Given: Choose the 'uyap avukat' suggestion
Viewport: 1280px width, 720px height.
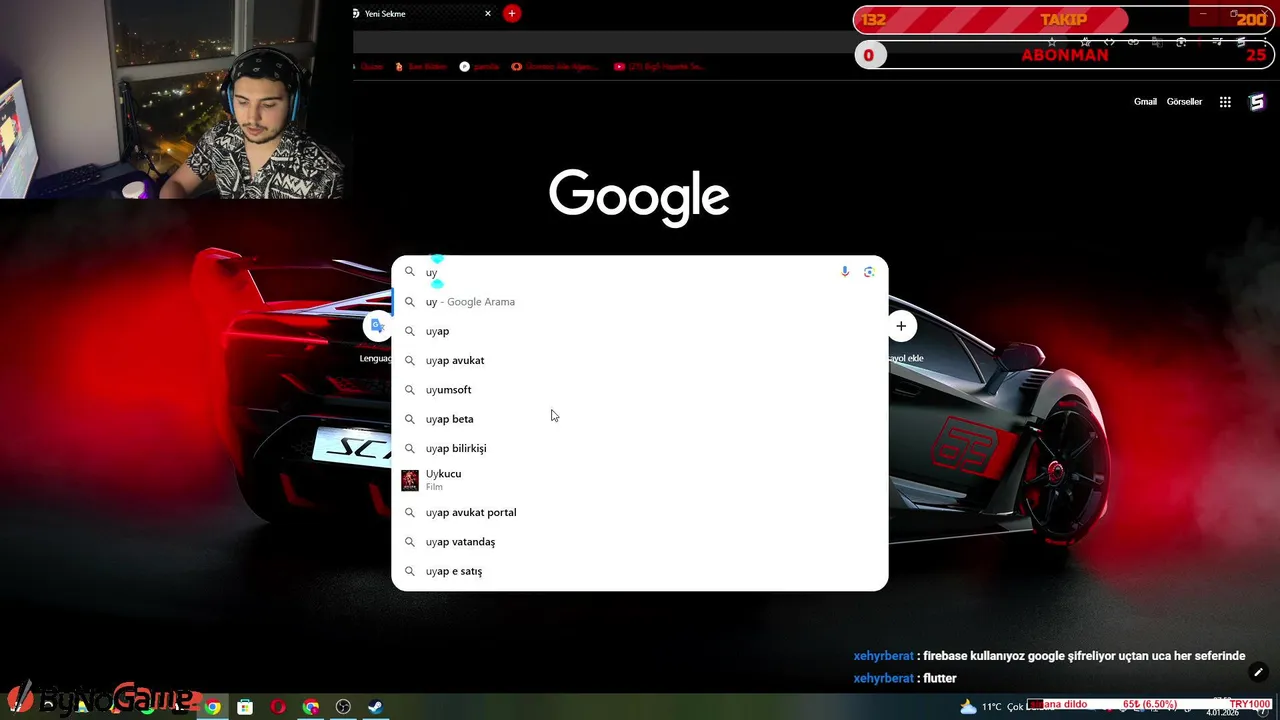Looking at the screenshot, I should (x=640, y=360).
